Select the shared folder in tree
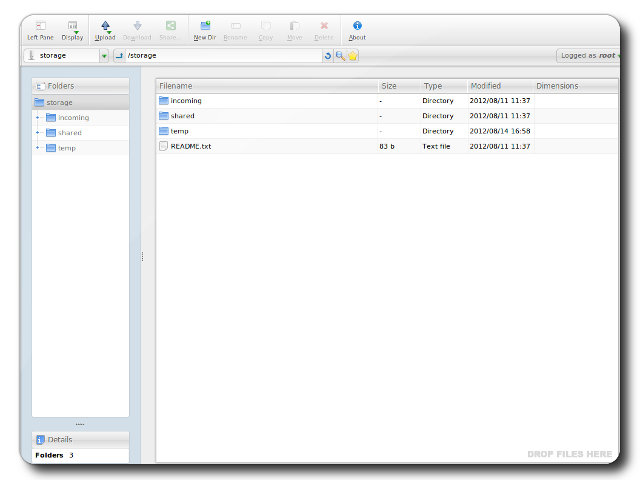 (x=70, y=133)
